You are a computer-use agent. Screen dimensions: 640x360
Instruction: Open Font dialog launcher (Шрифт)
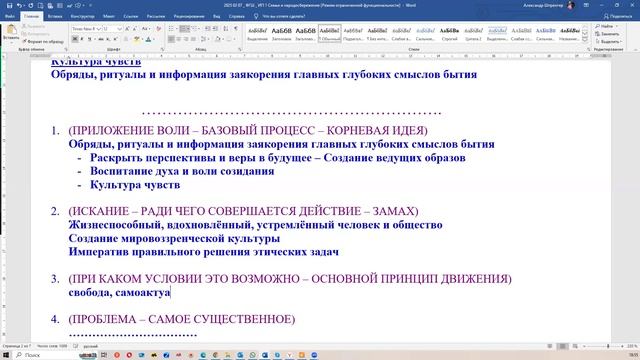click(x=162, y=49)
